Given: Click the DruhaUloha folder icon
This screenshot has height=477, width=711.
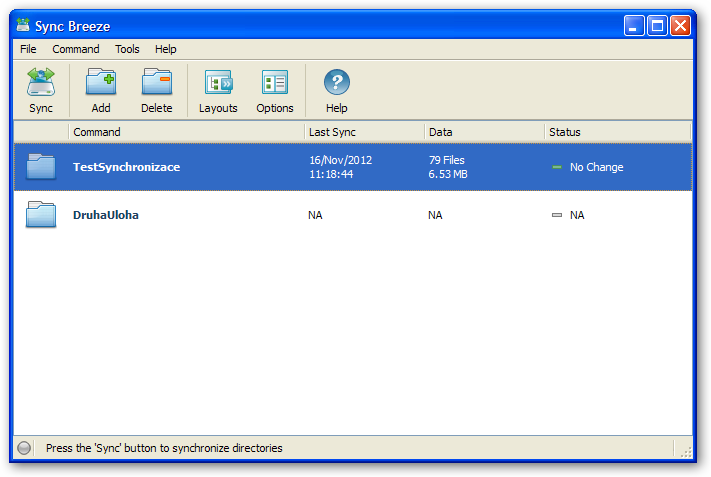Looking at the screenshot, I should 41,214.
